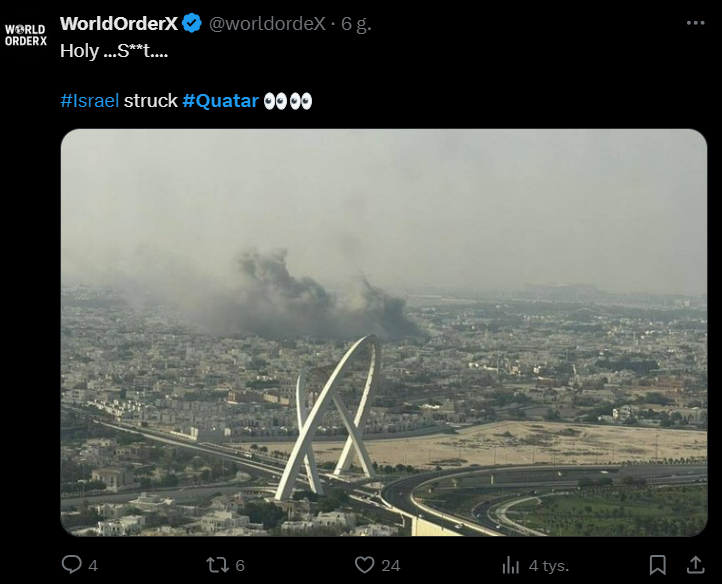722x584 pixels.
Task: Follow the #Quatar hashtag link
Action: 220,101
